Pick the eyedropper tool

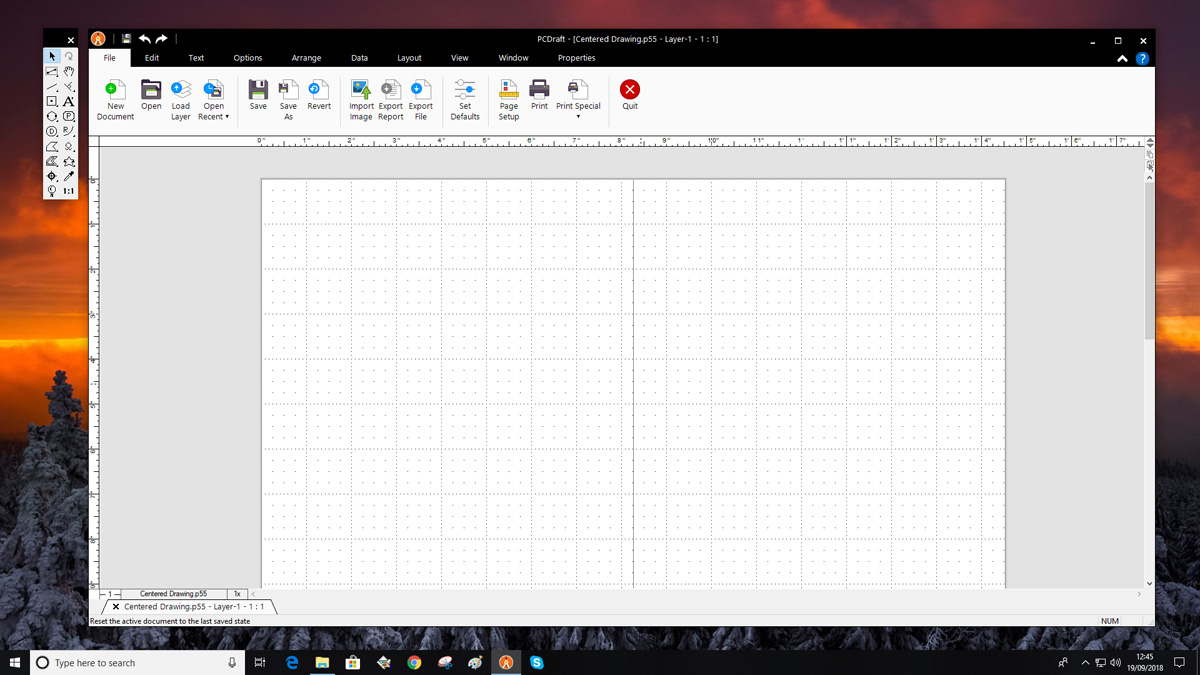point(67,176)
